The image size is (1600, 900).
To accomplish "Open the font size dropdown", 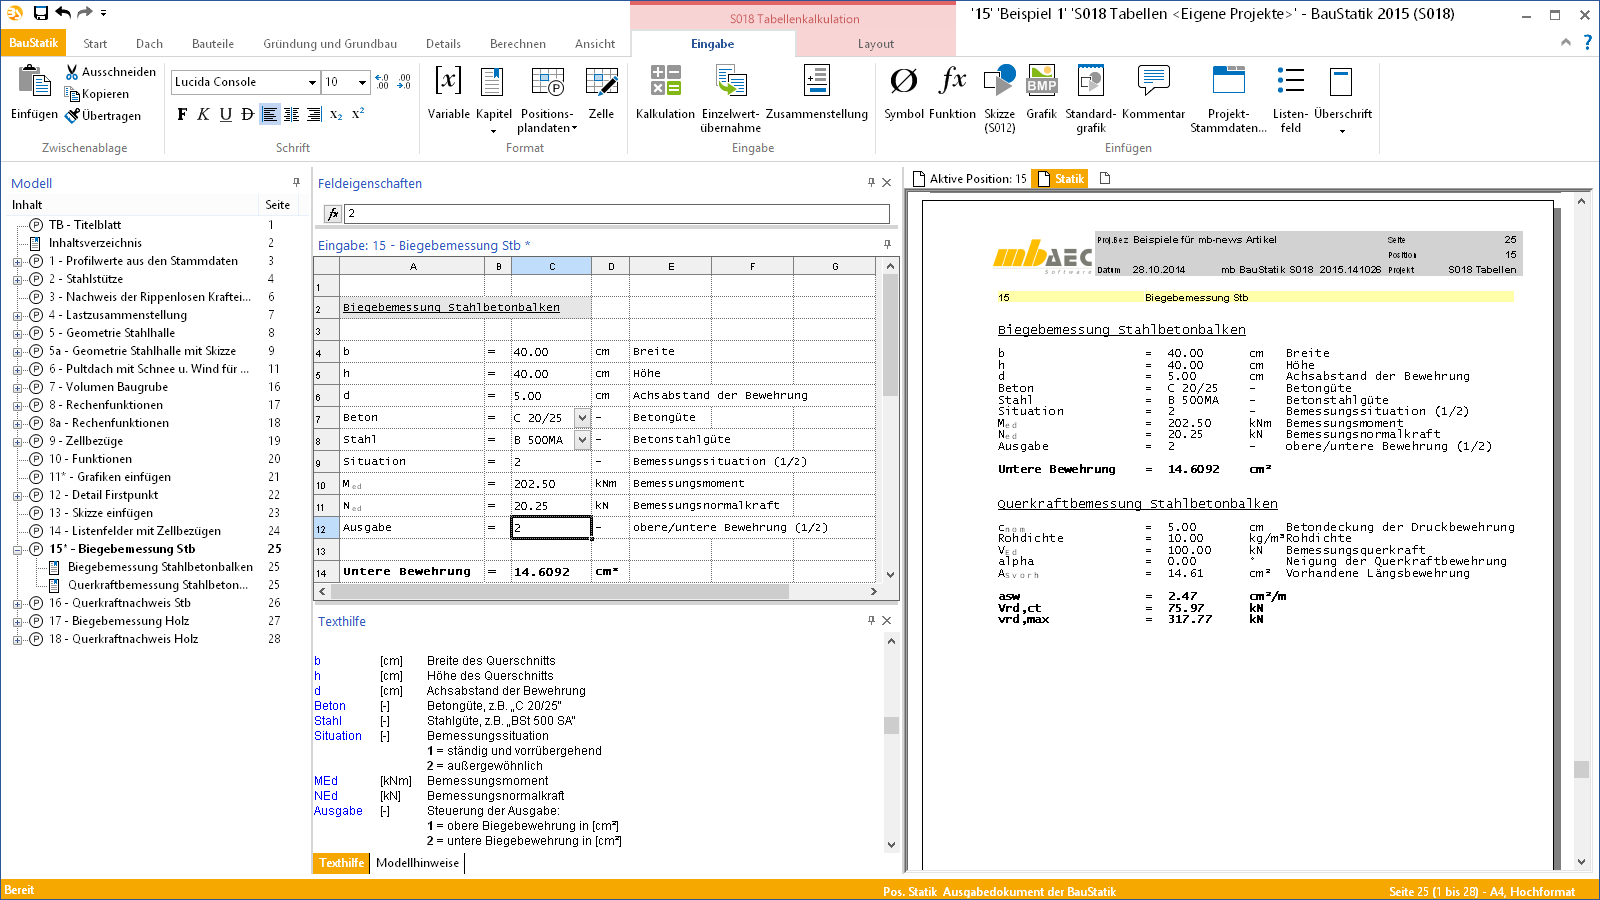I will tap(362, 82).
